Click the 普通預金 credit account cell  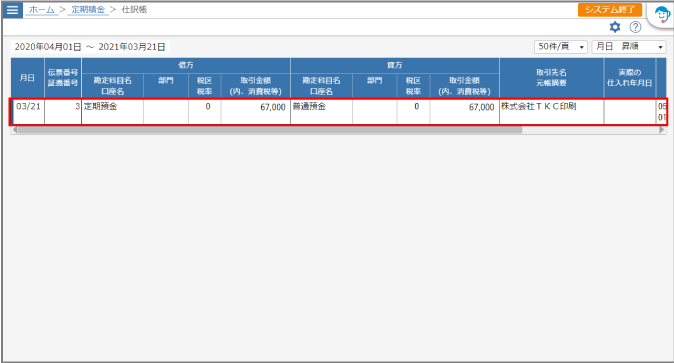pos(321,112)
